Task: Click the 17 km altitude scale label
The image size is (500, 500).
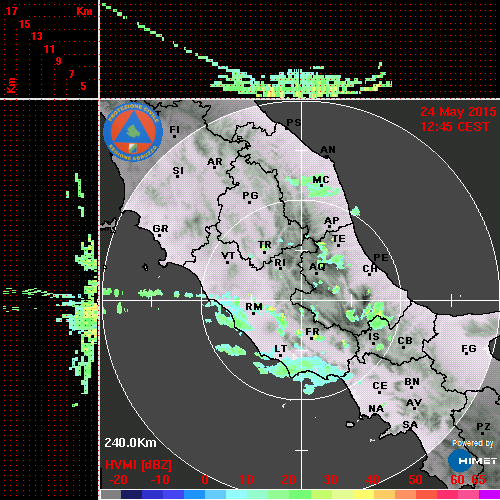Action: click(11, 11)
